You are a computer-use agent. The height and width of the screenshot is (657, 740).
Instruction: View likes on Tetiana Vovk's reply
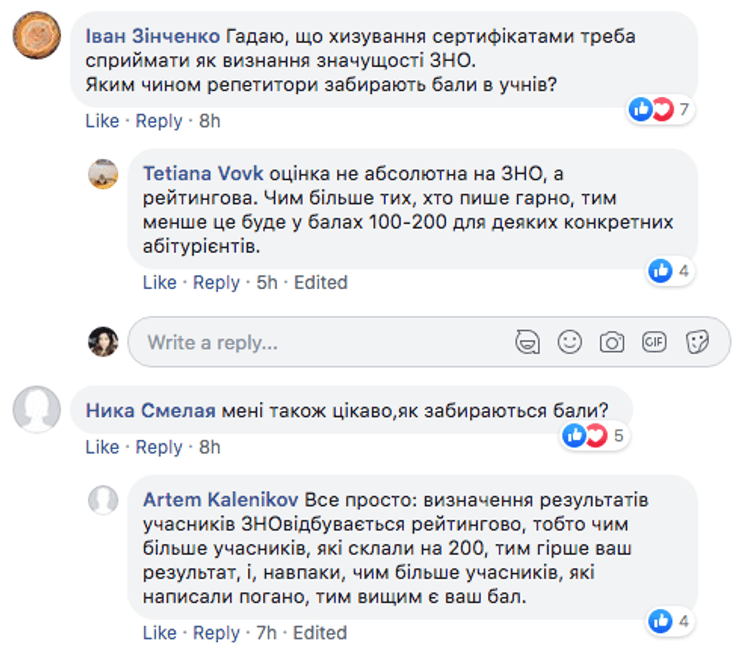click(670, 270)
